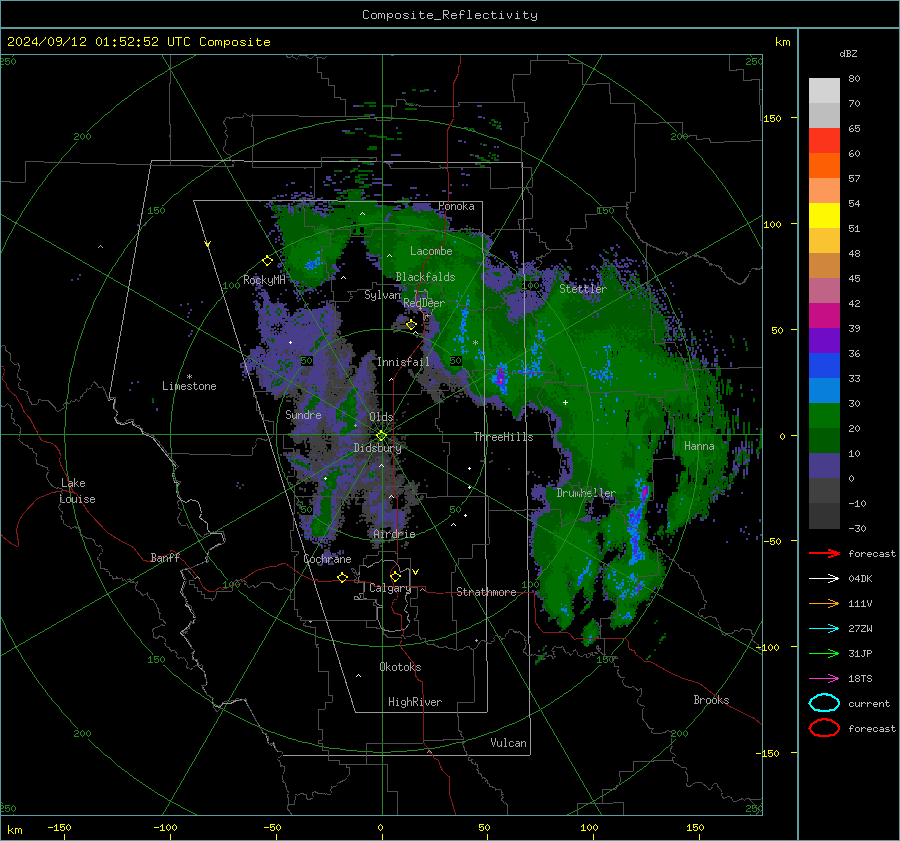
Task: Click the yellow diamond marker above Calgary
Action: (395, 576)
